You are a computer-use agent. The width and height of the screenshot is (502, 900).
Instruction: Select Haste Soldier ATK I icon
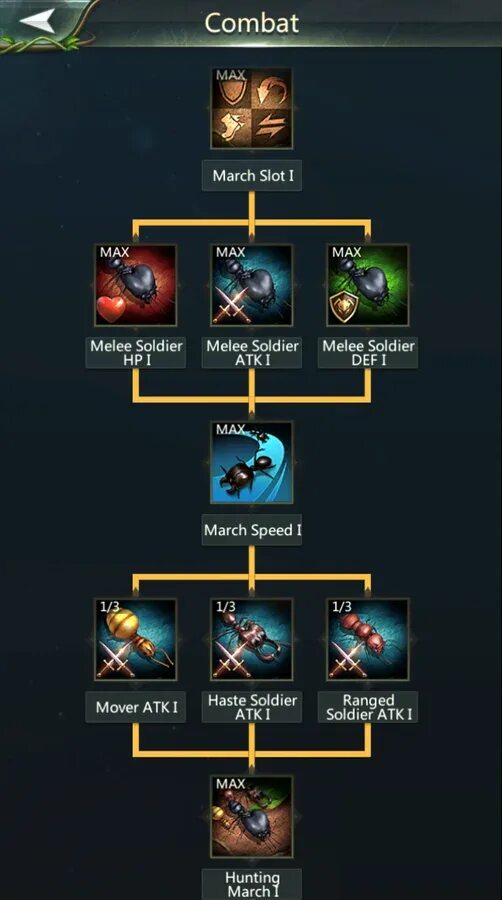pos(251,639)
